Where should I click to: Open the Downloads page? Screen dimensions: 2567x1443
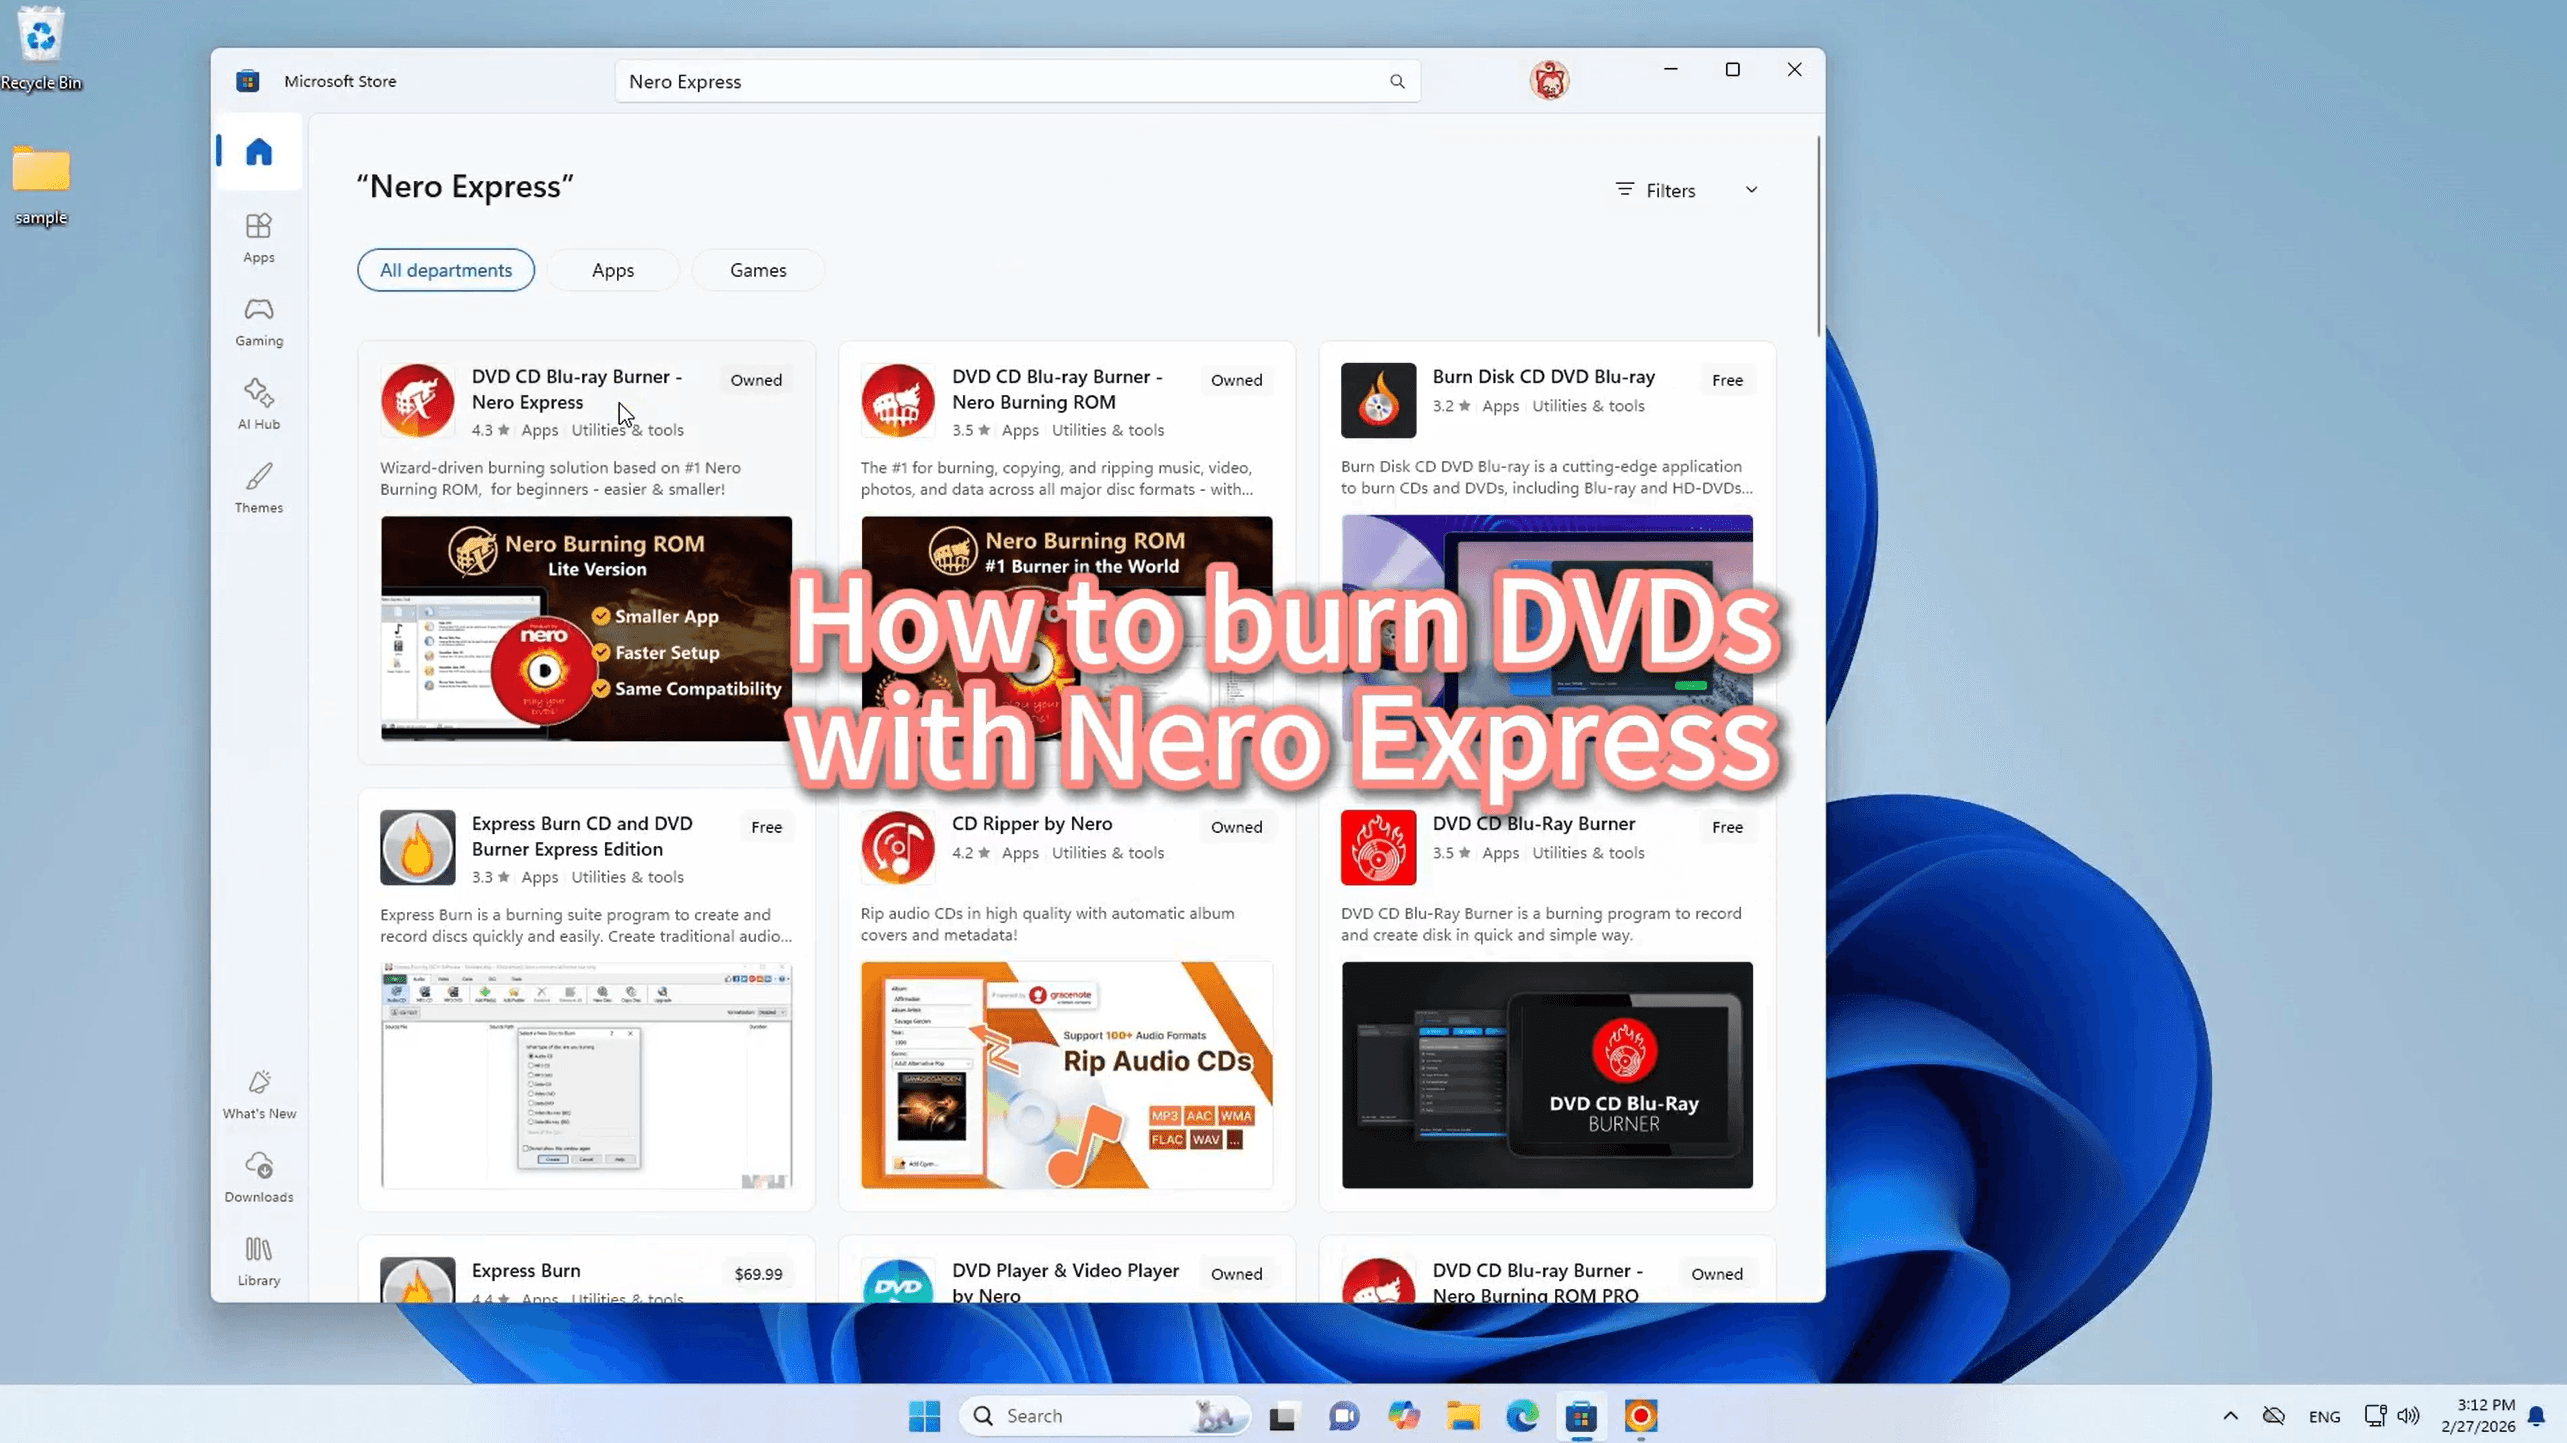[258, 1177]
